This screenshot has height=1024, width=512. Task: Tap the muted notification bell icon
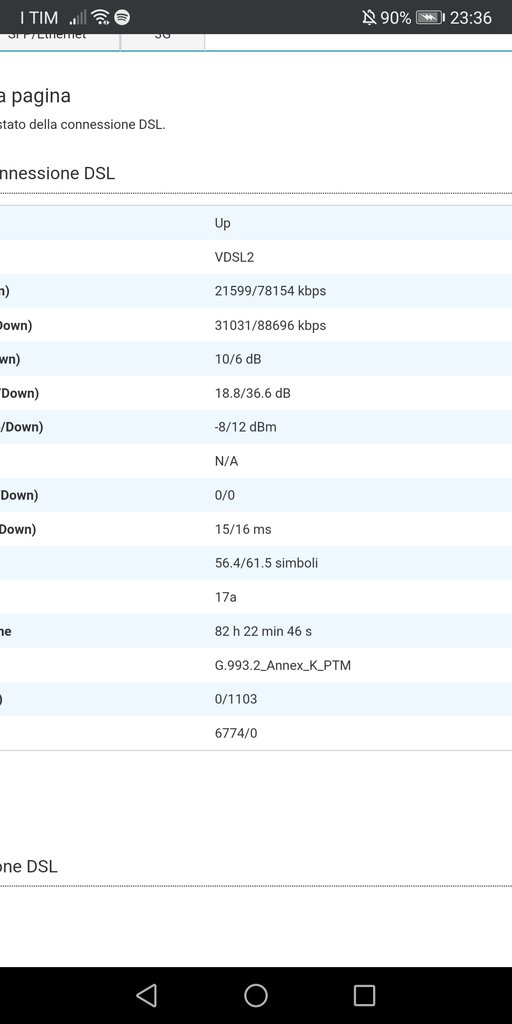(369, 18)
